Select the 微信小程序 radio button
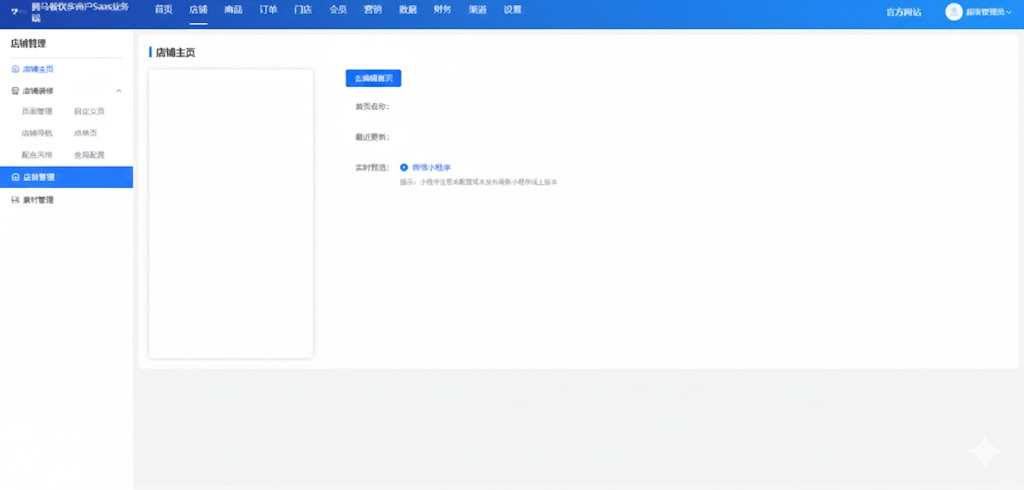Image resolution: width=1024 pixels, height=490 pixels. click(x=404, y=167)
